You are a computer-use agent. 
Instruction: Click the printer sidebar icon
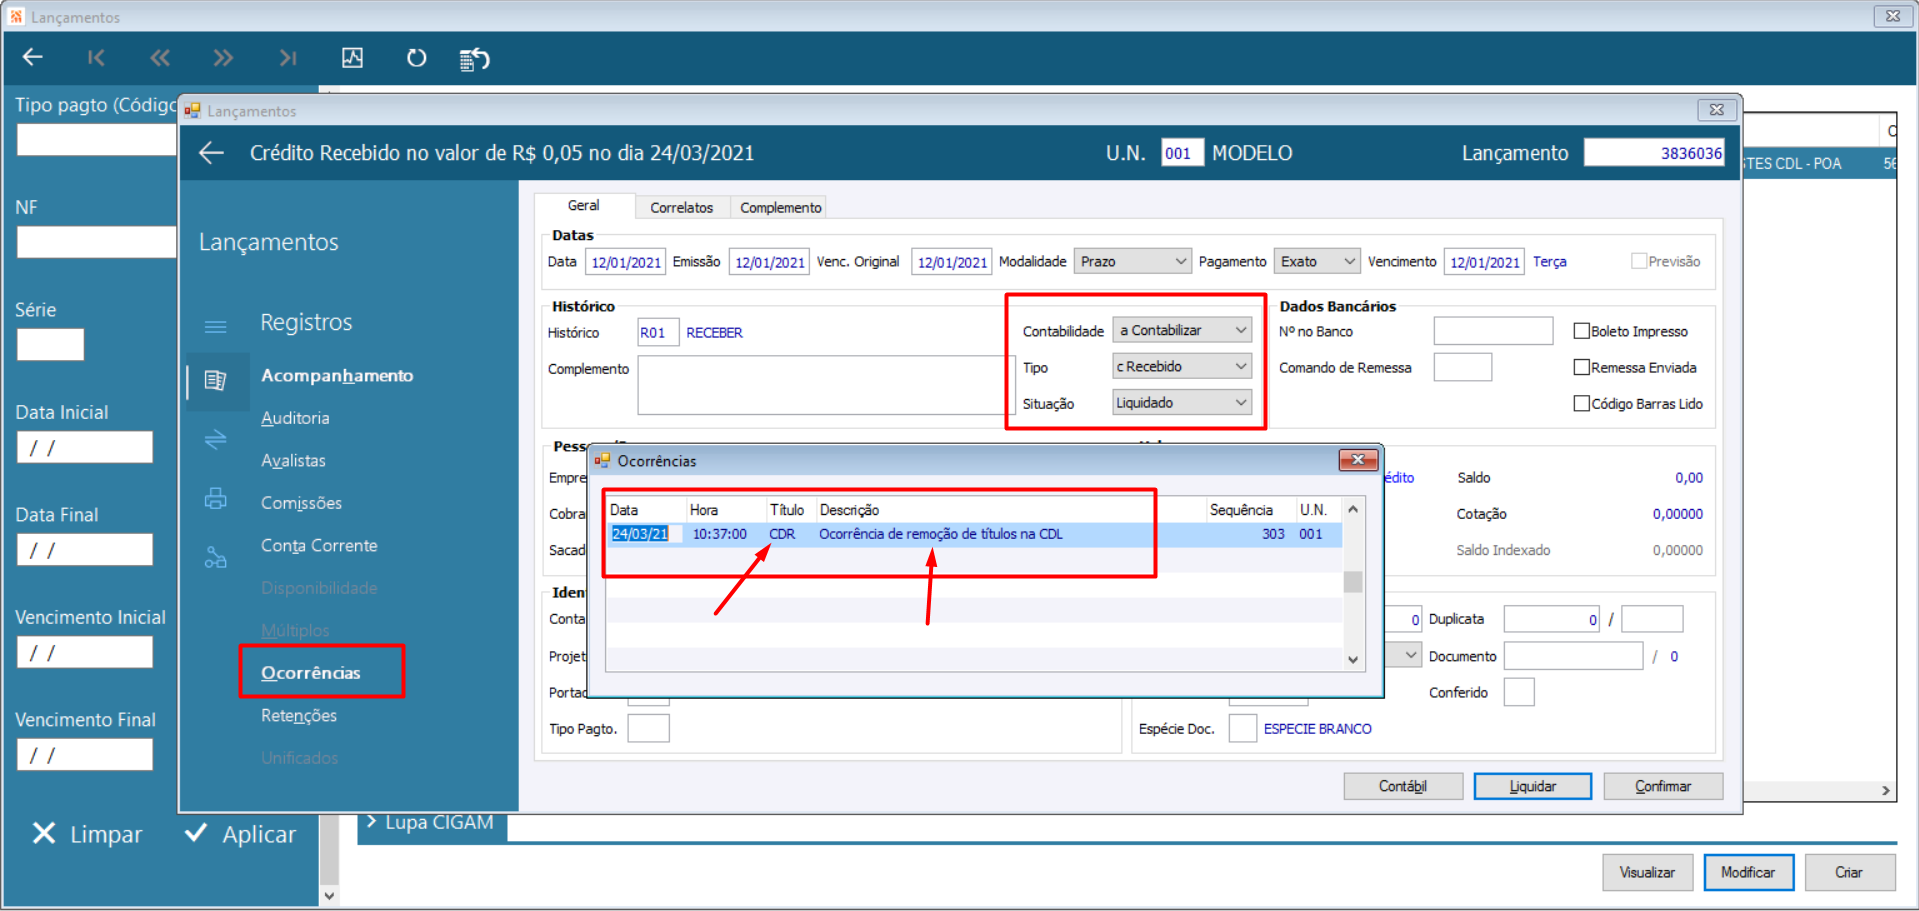215,498
